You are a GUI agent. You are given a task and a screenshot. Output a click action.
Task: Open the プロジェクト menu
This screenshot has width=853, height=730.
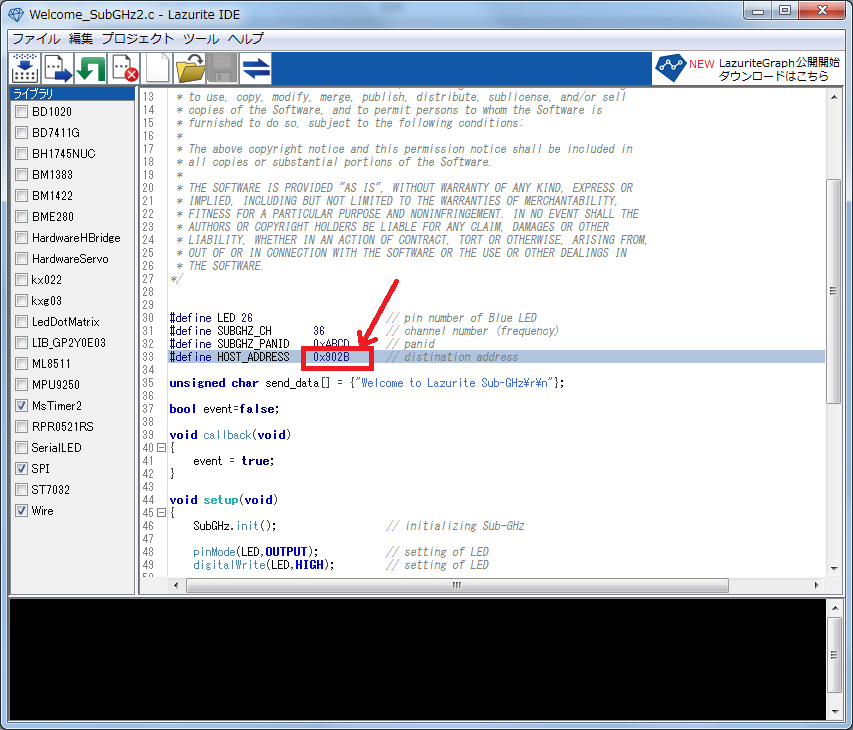pyautogui.click(x=138, y=39)
